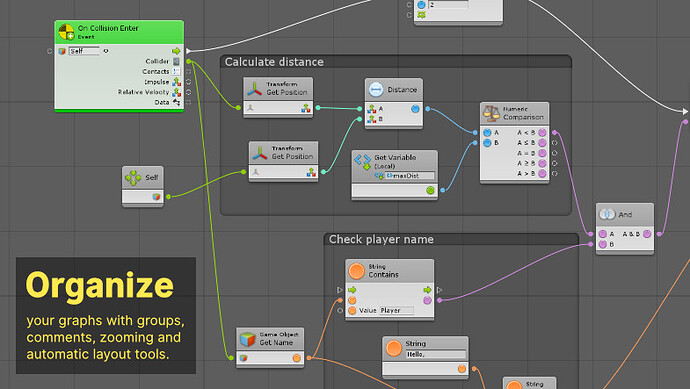Click the Transform icon on the Get Position node feeding Distance A
The height and width of the screenshot is (389, 690).
pos(254,88)
